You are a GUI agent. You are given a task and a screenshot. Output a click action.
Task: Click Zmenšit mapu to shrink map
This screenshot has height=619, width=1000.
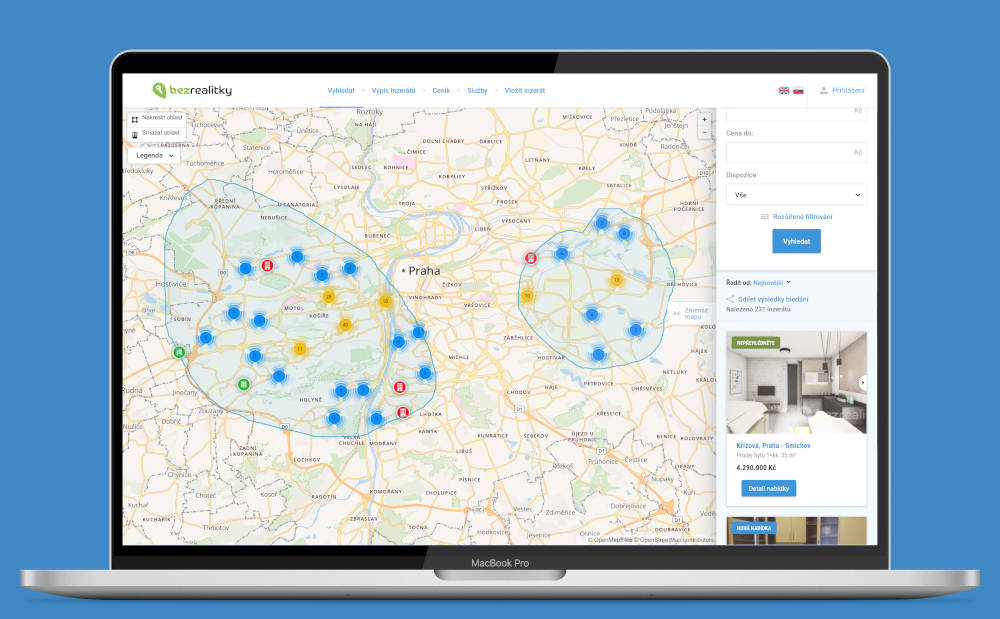pyautogui.click(x=691, y=313)
